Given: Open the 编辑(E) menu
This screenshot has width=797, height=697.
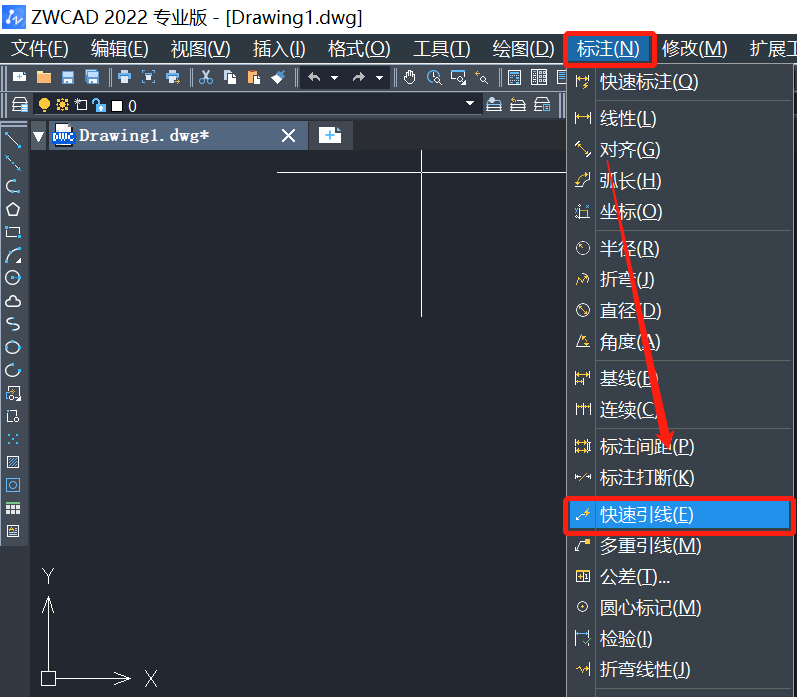Looking at the screenshot, I should tap(119, 49).
